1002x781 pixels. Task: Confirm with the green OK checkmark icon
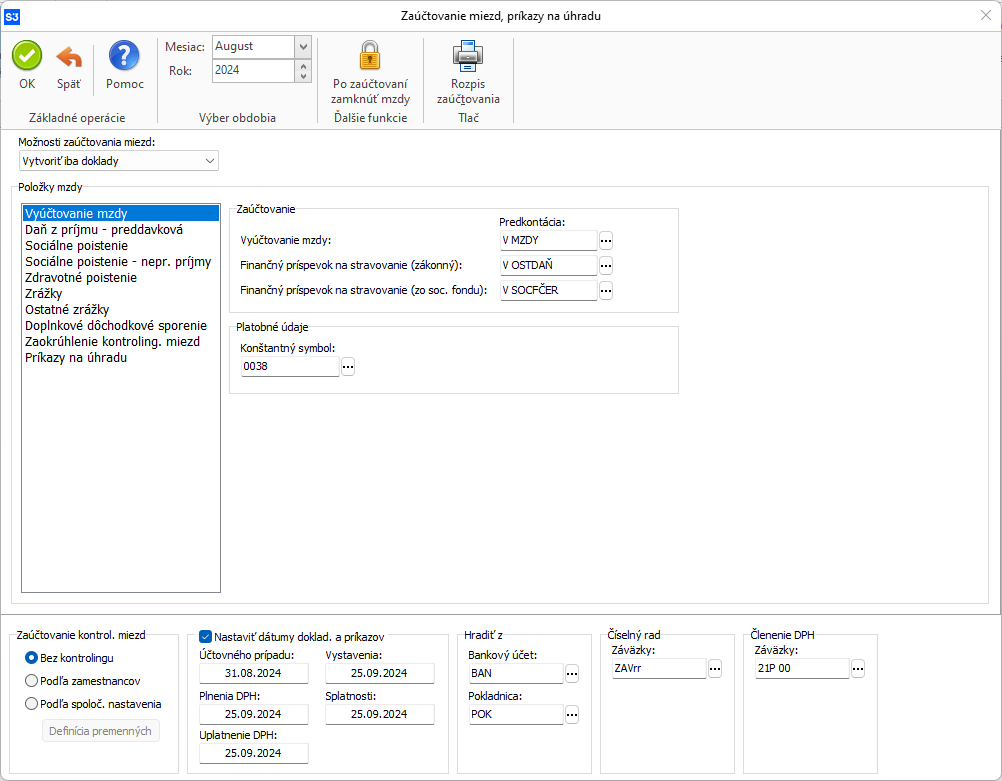27,56
